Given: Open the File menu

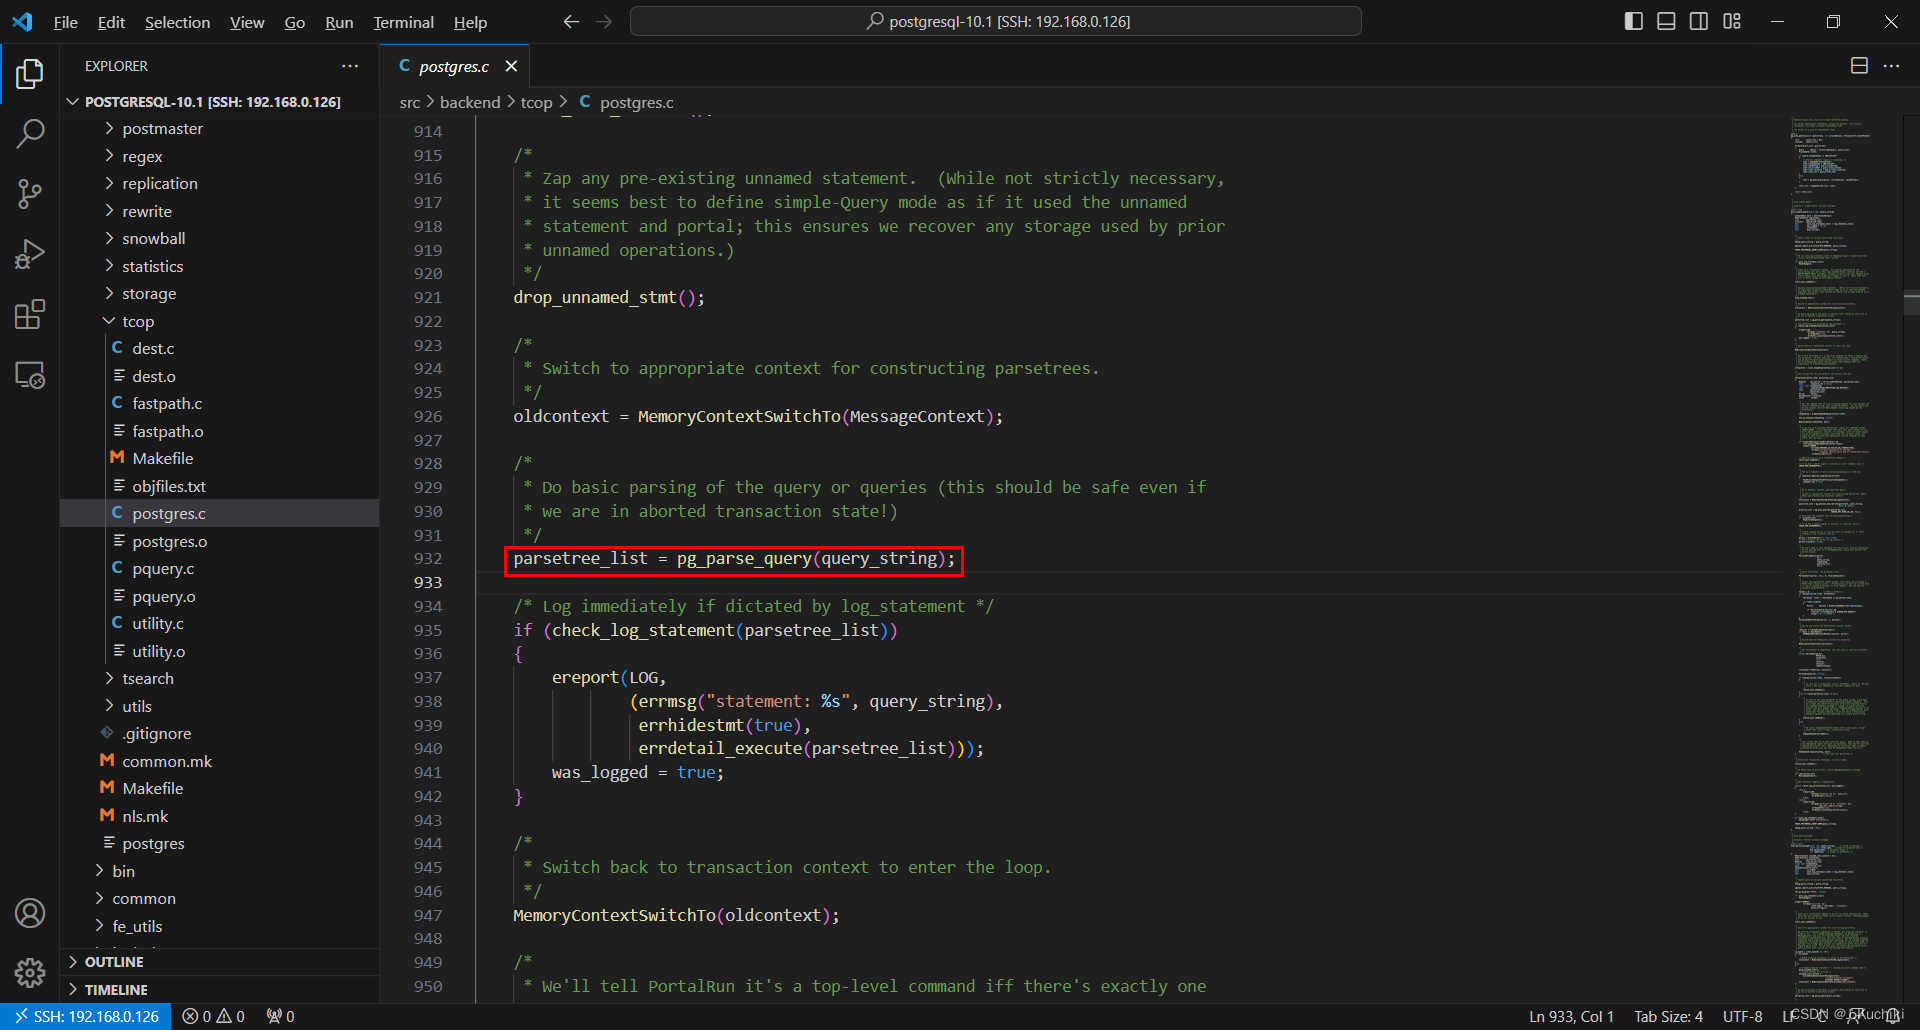Looking at the screenshot, I should (x=65, y=22).
